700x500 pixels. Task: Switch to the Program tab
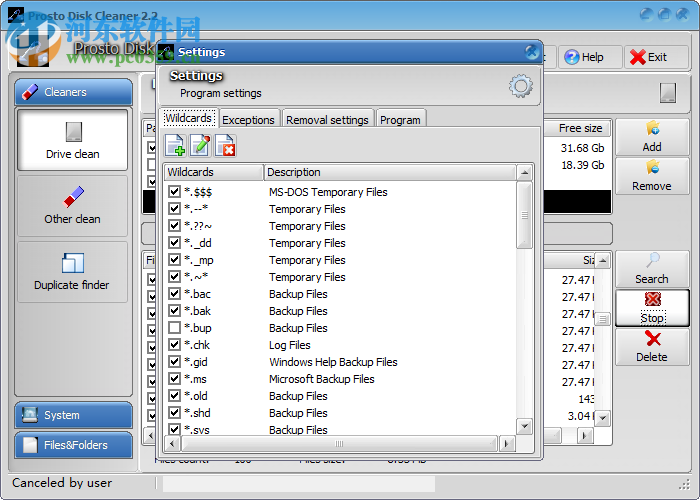[x=400, y=120]
